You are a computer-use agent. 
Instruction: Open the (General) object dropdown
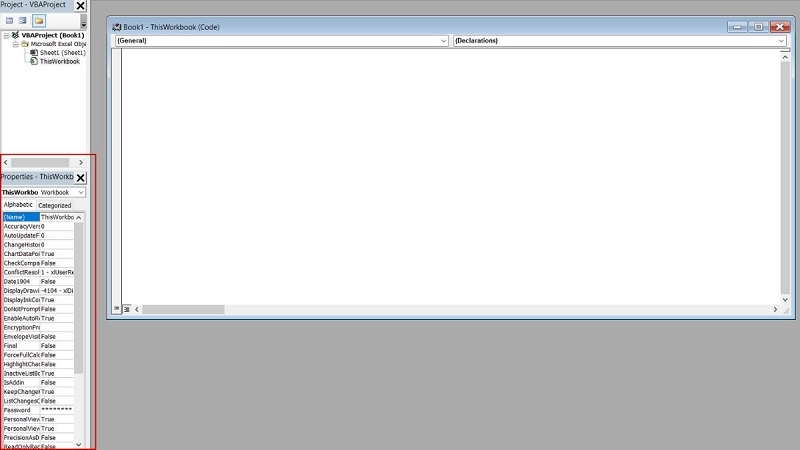pos(281,41)
